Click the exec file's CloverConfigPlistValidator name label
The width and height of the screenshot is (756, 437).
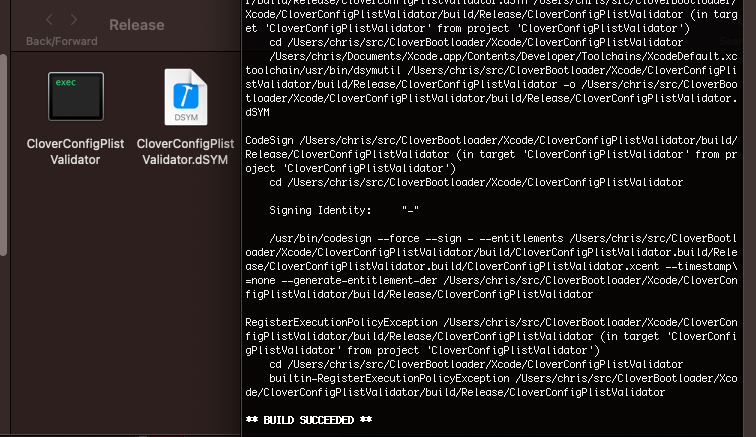(75, 151)
